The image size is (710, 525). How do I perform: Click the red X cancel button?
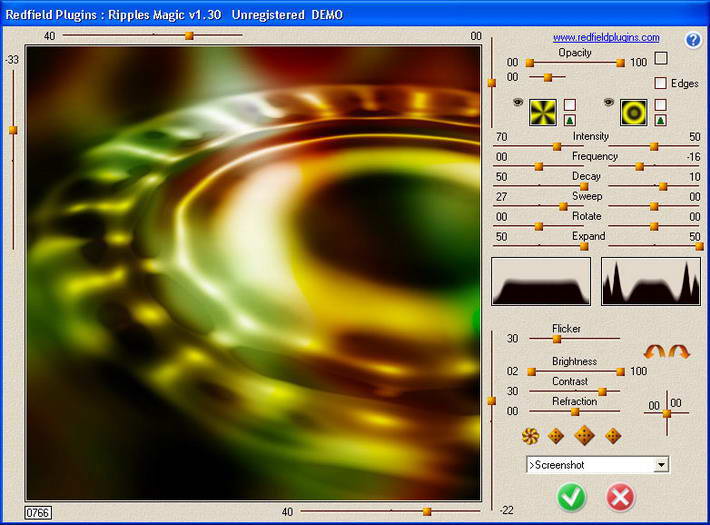pos(620,497)
